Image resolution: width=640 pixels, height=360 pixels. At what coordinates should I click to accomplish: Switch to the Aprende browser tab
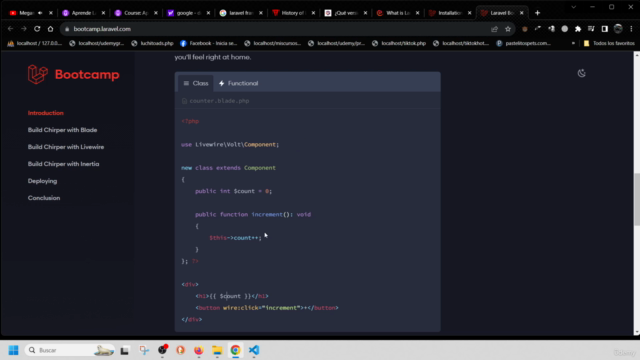click(x=82, y=13)
